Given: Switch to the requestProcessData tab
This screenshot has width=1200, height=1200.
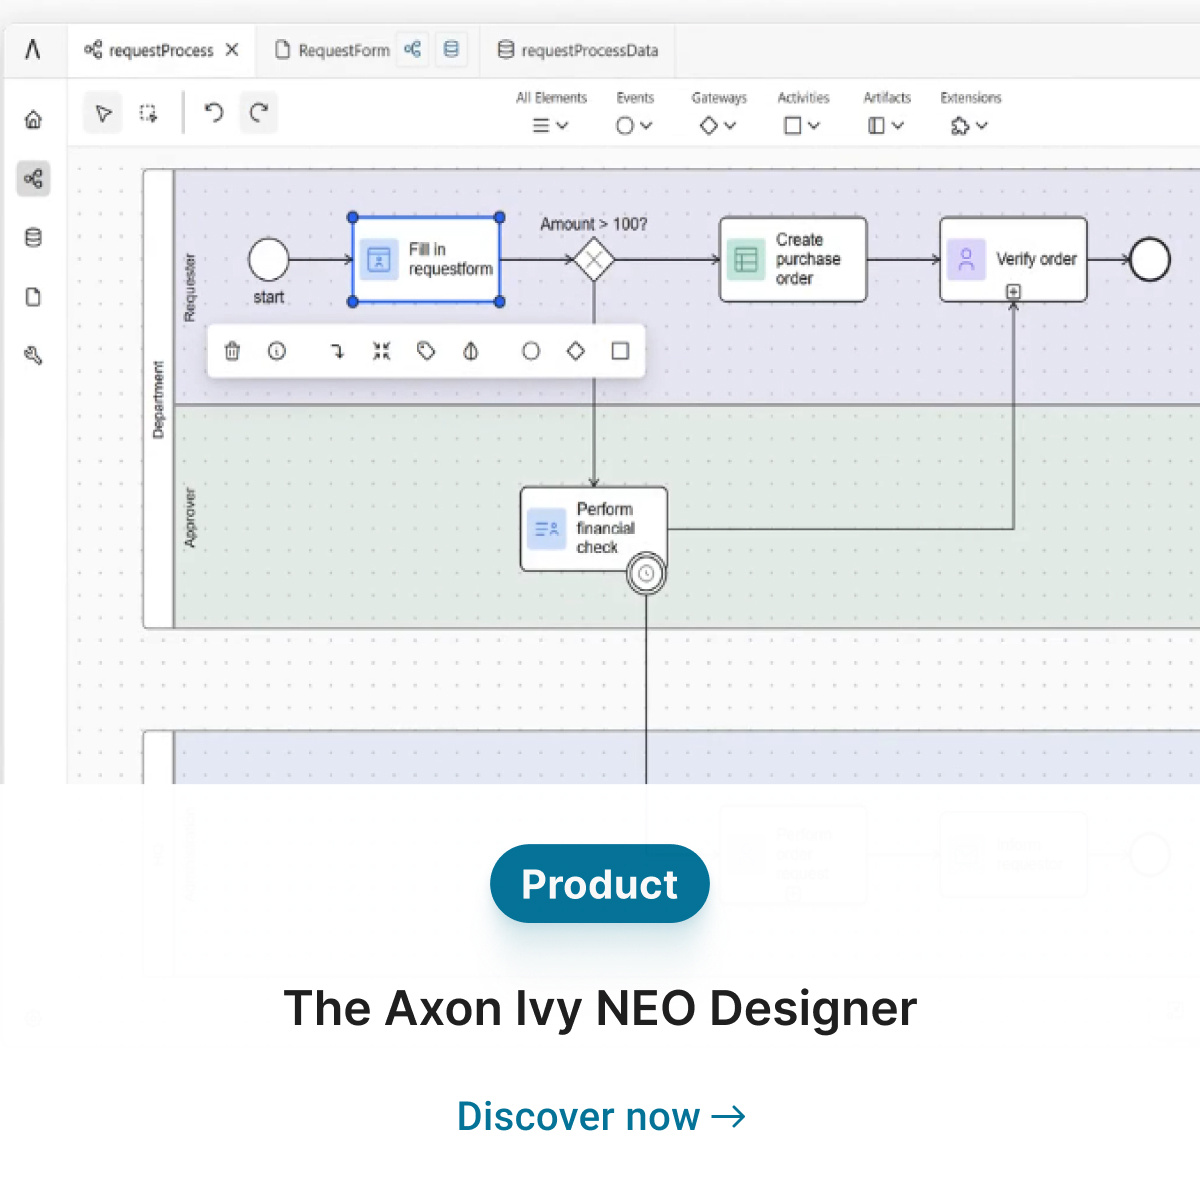Looking at the screenshot, I should pyautogui.click(x=578, y=50).
